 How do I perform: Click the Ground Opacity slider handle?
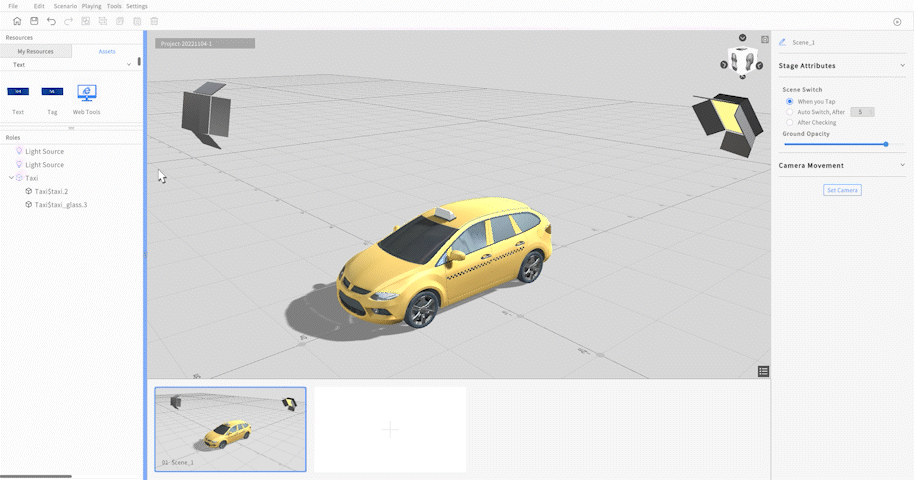coord(886,144)
